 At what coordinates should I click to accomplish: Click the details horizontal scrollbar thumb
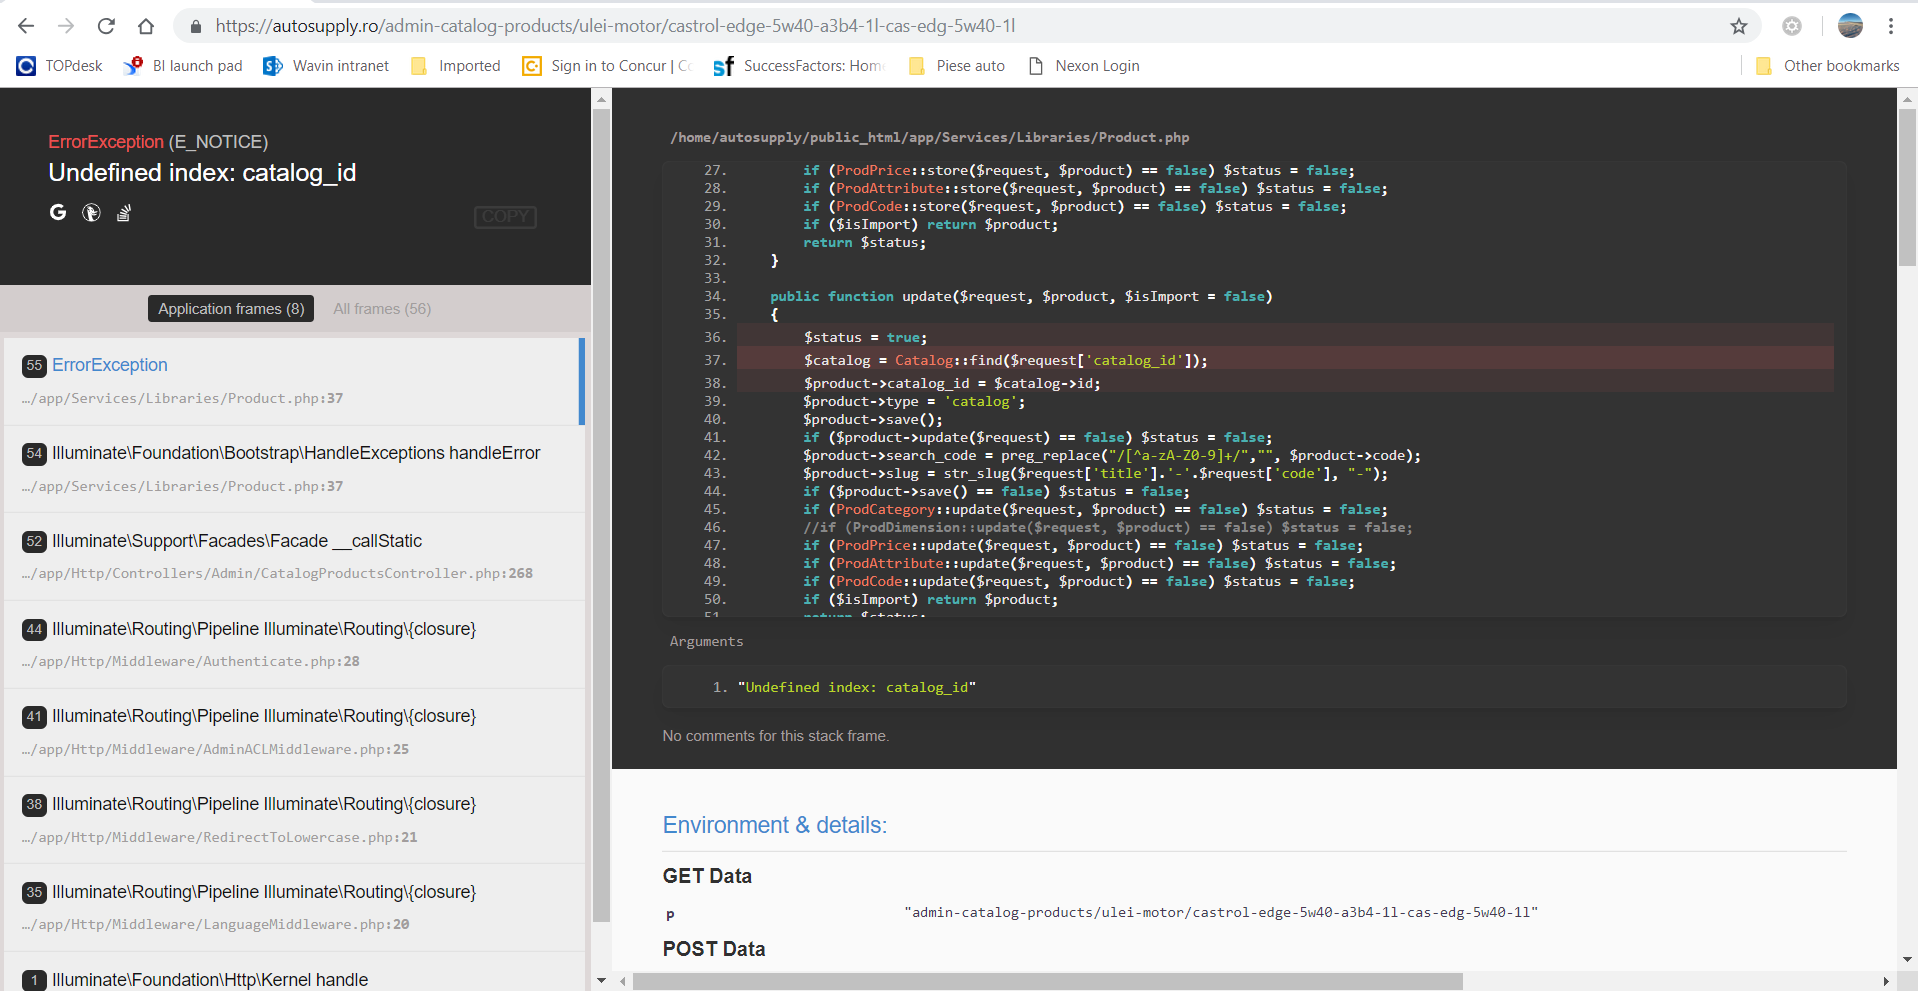click(x=1047, y=982)
